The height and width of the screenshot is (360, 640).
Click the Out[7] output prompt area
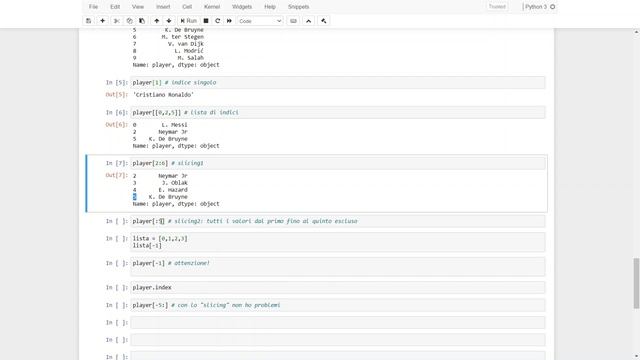tap(116, 175)
